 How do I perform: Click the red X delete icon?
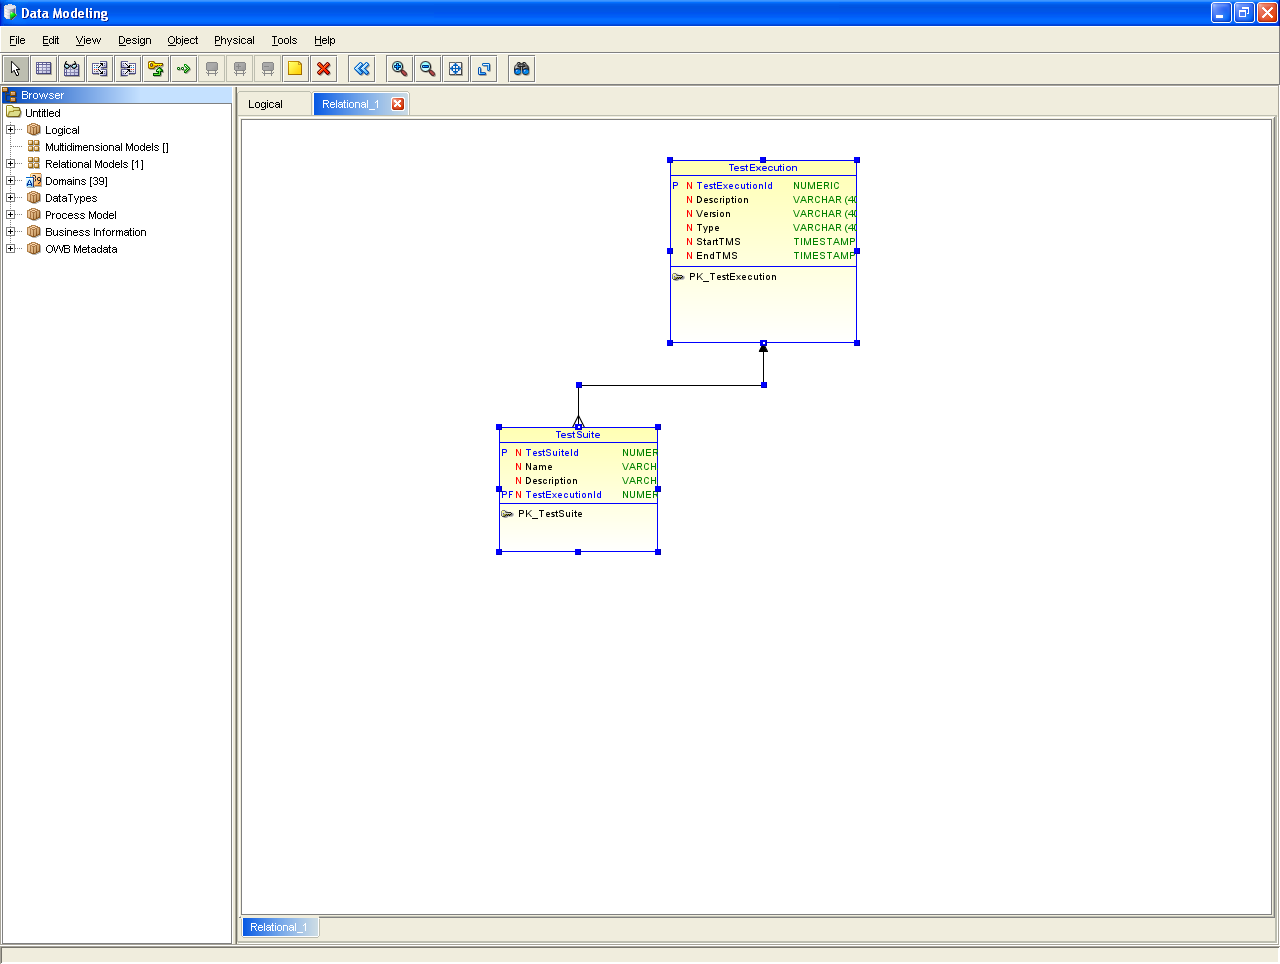324,68
